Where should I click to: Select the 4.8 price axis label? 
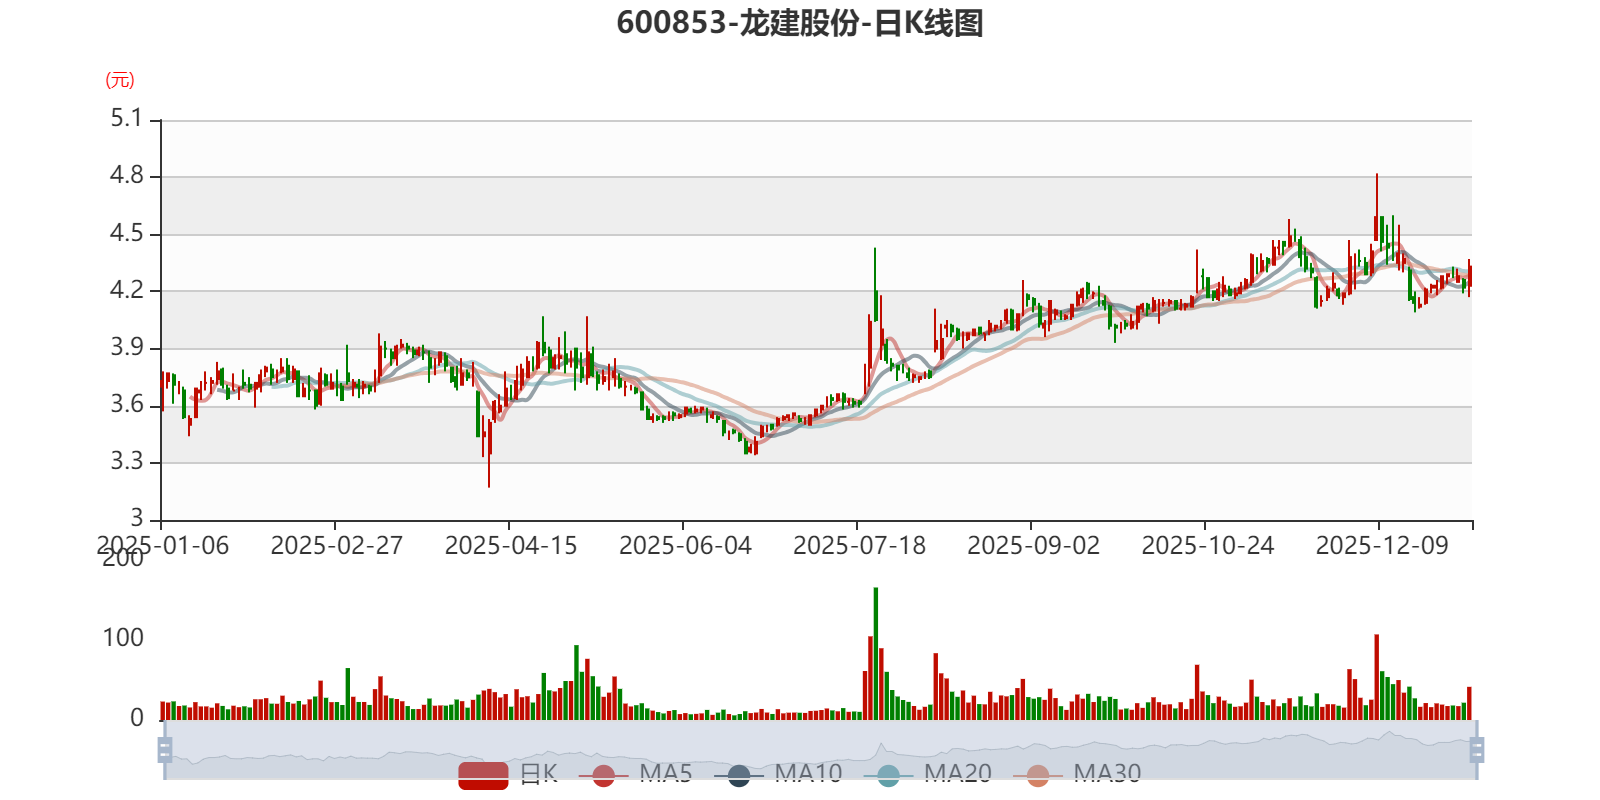click(127, 176)
